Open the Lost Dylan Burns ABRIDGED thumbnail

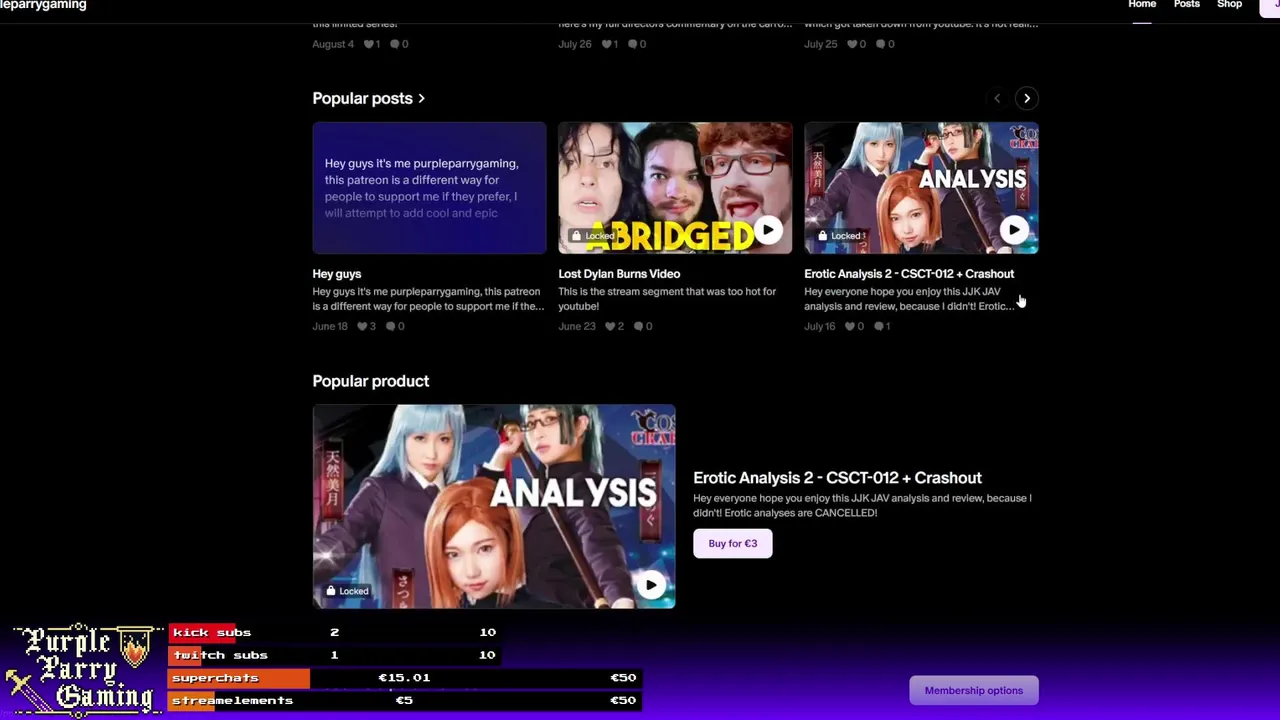click(675, 188)
